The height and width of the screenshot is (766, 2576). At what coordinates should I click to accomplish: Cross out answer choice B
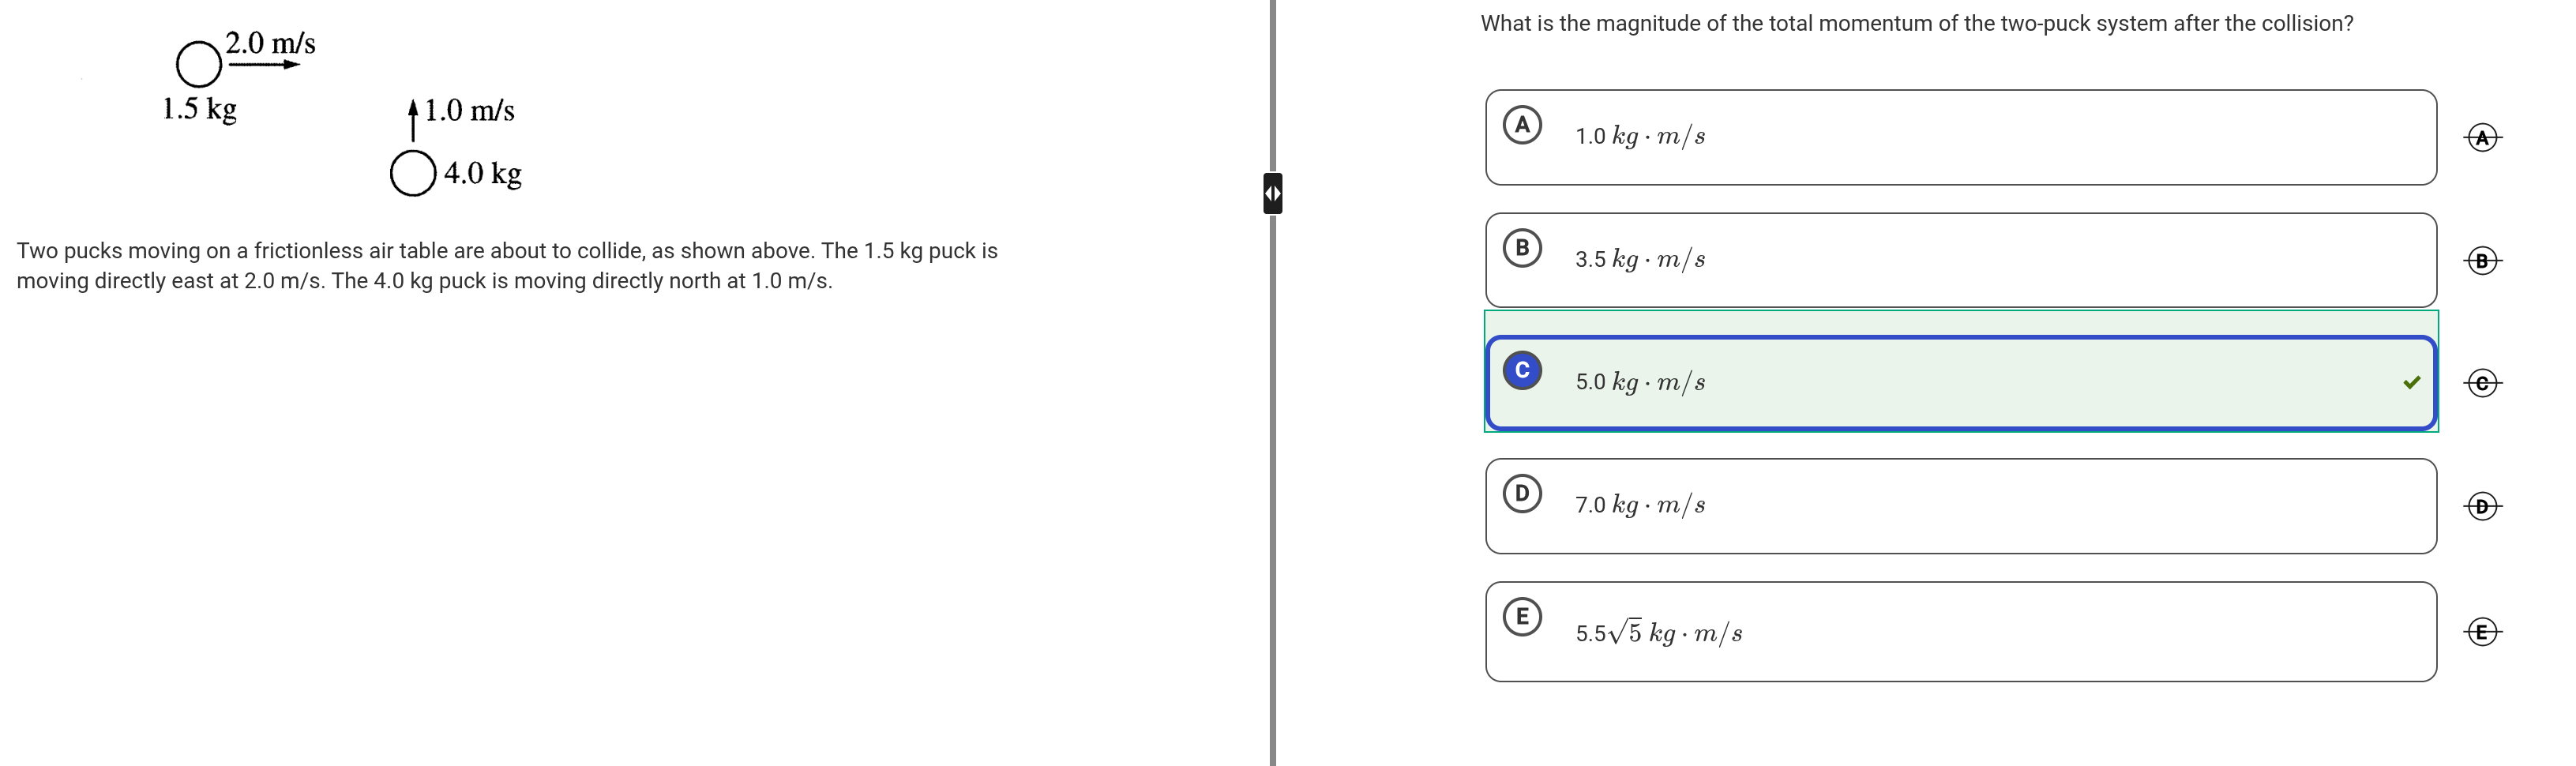click(x=2482, y=261)
